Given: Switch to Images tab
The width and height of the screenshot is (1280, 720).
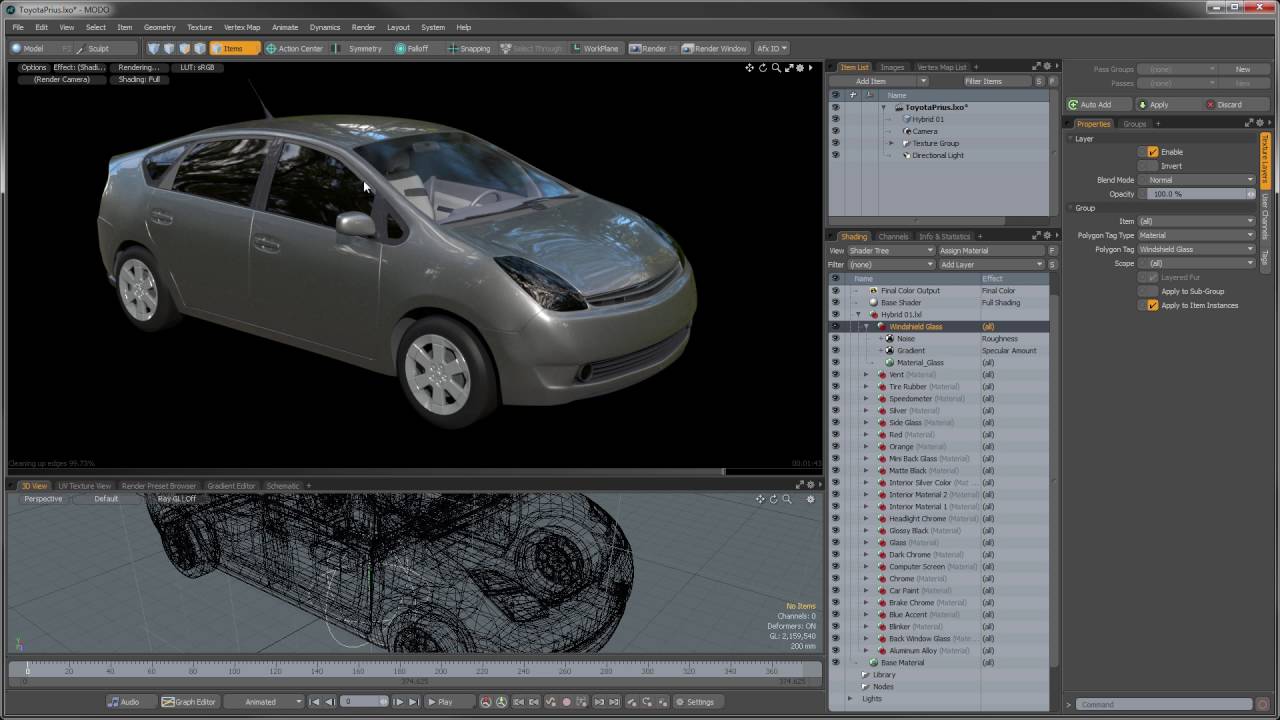Looking at the screenshot, I should click(x=892, y=67).
